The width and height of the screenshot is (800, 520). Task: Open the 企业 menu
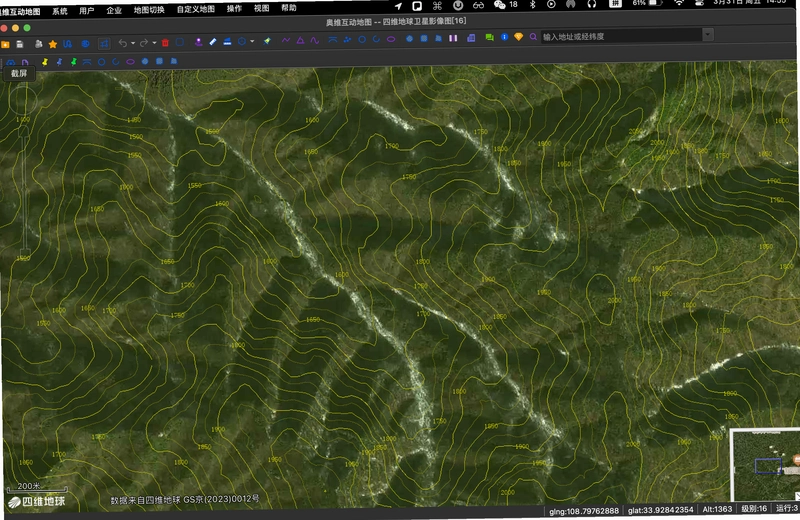click(x=114, y=10)
